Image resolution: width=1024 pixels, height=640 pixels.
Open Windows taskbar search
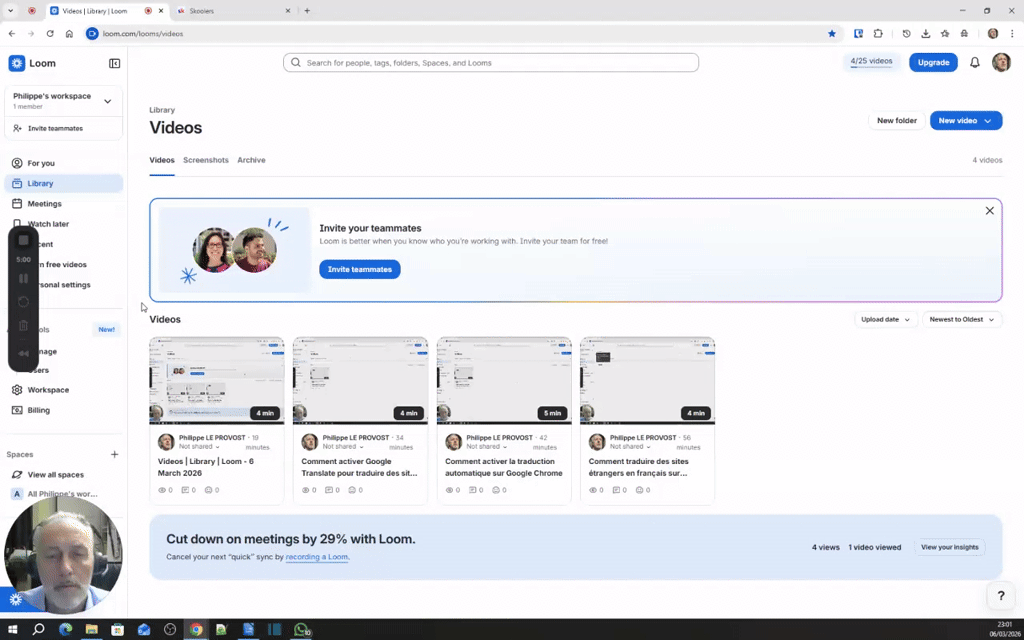click(x=39, y=630)
